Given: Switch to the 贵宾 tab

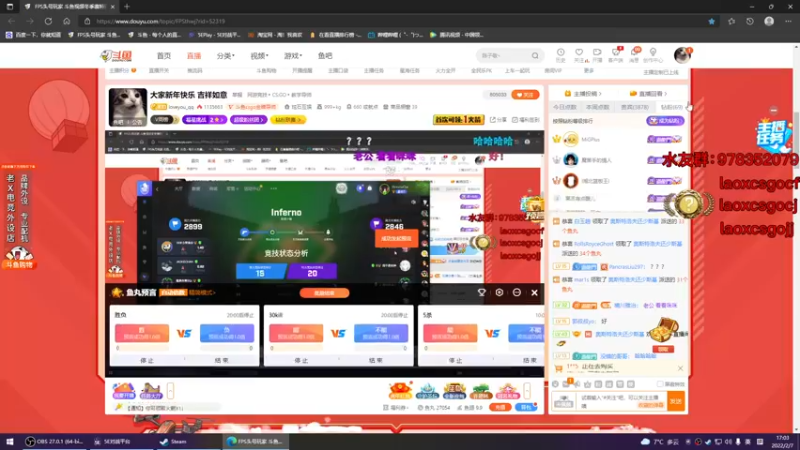Looking at the screenshot, I should 635,107.
